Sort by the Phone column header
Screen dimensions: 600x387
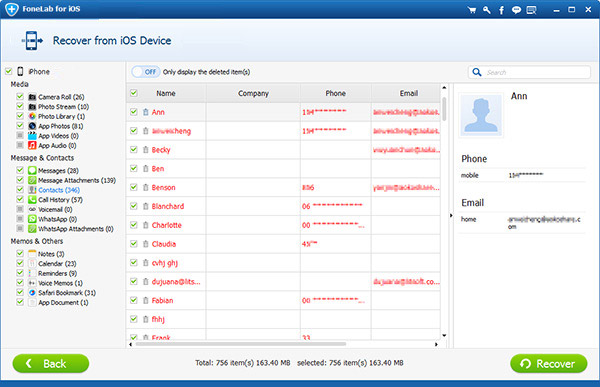click(x=336, y=93)
